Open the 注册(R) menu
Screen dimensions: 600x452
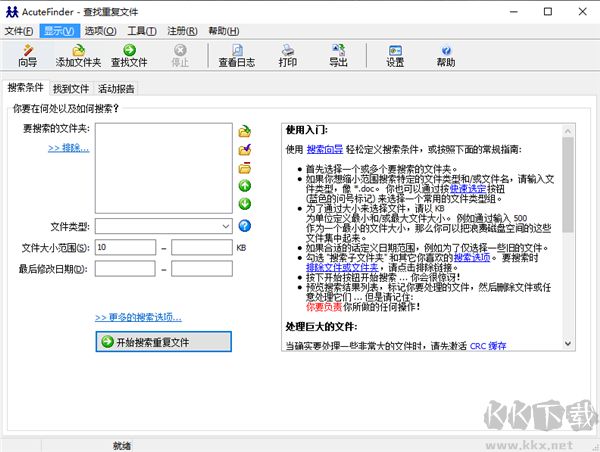182,31
